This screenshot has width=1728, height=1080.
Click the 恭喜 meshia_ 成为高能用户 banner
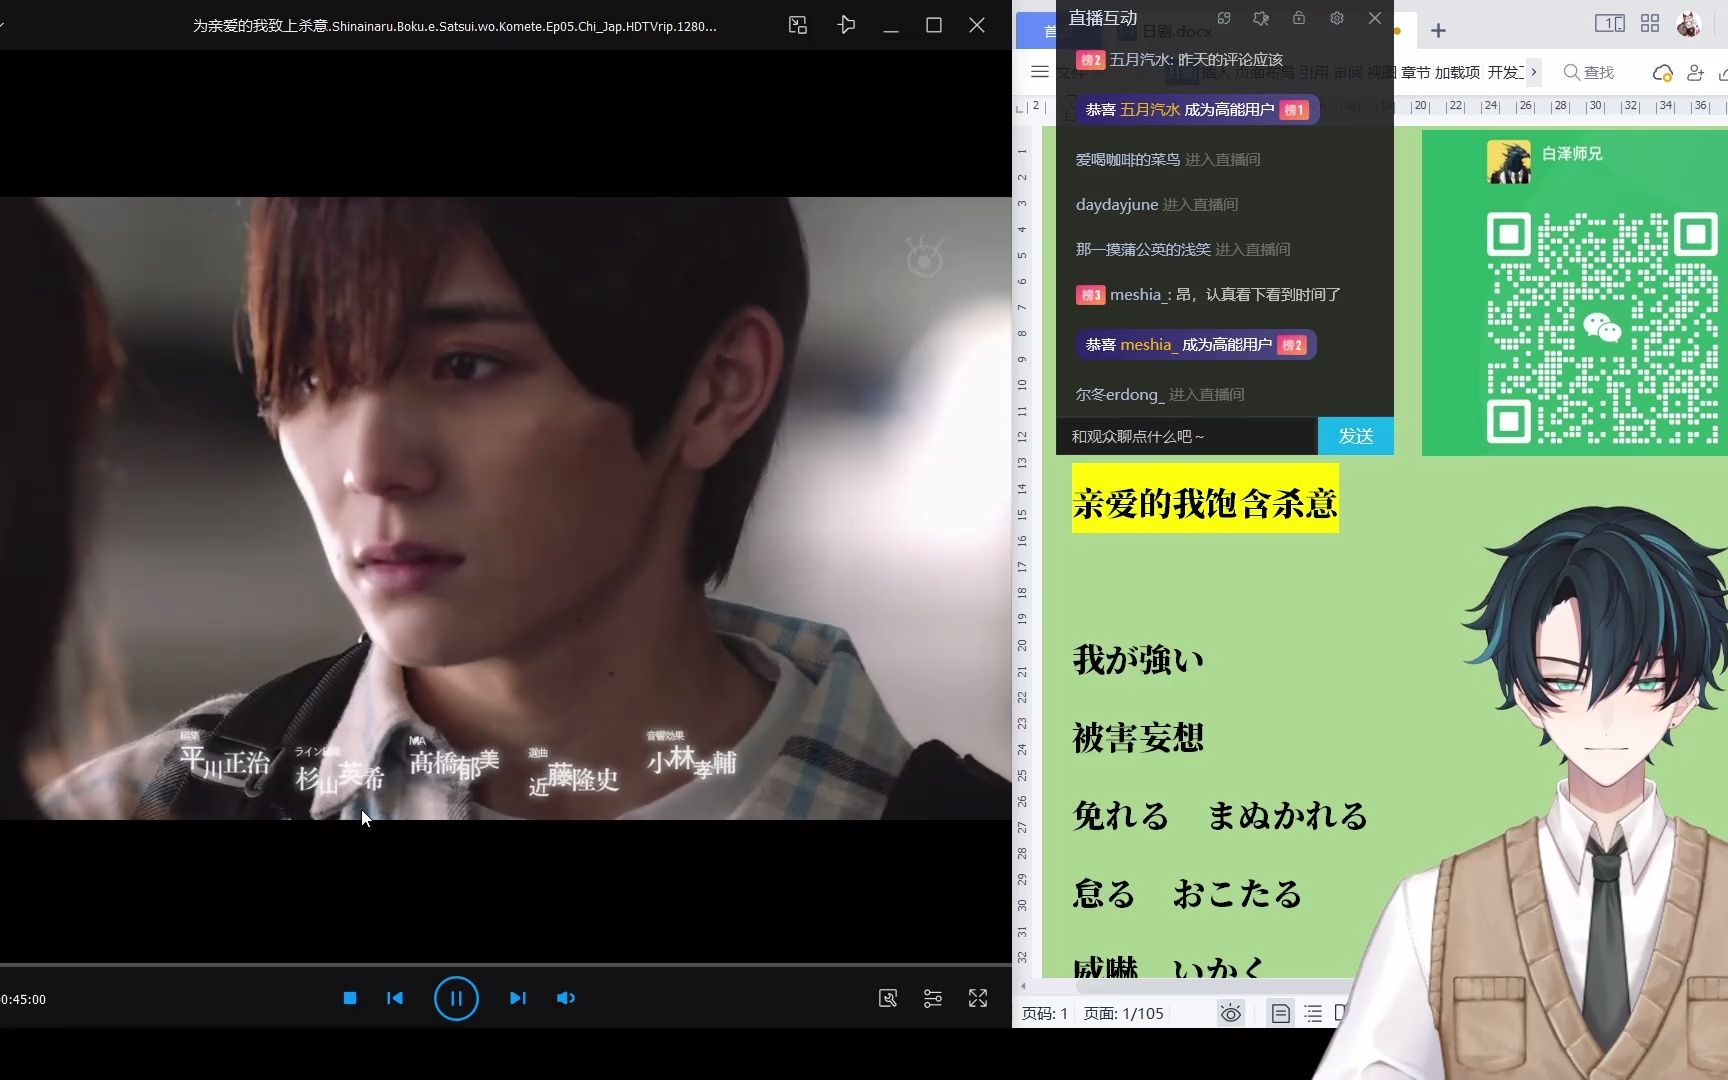tap(1196, 345)
